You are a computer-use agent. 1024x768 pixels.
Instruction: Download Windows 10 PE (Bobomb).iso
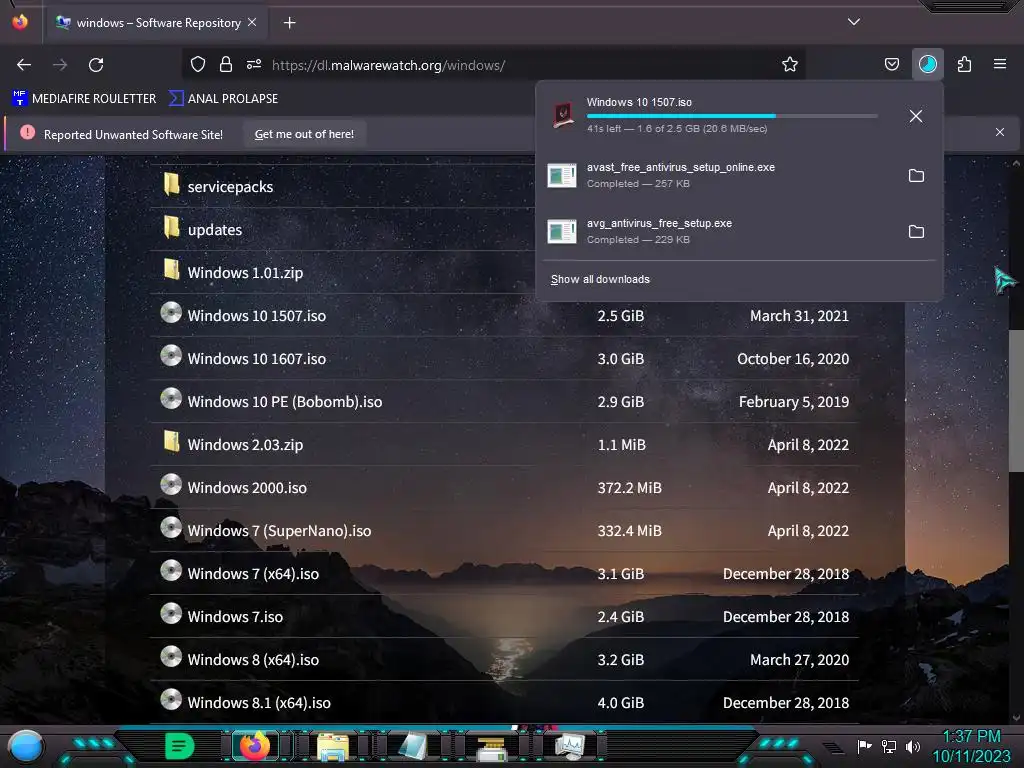click(285, 402)
